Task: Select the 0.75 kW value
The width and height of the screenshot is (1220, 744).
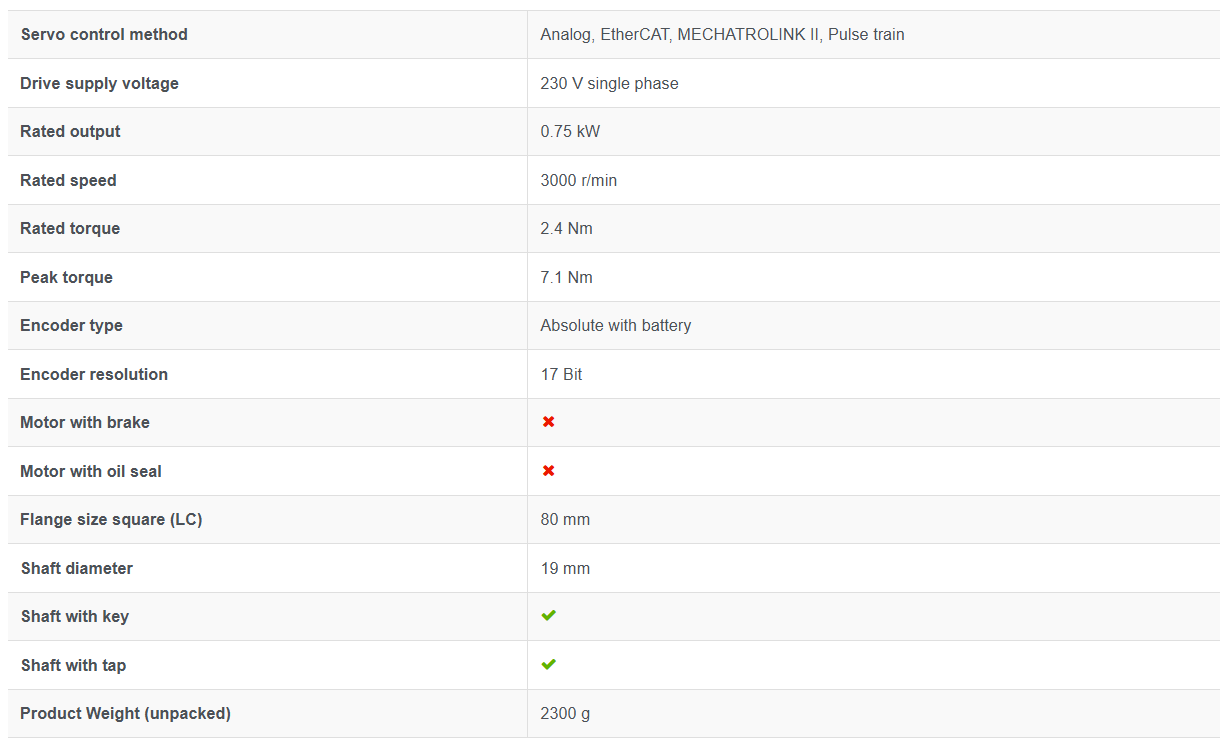Action: 570,131
